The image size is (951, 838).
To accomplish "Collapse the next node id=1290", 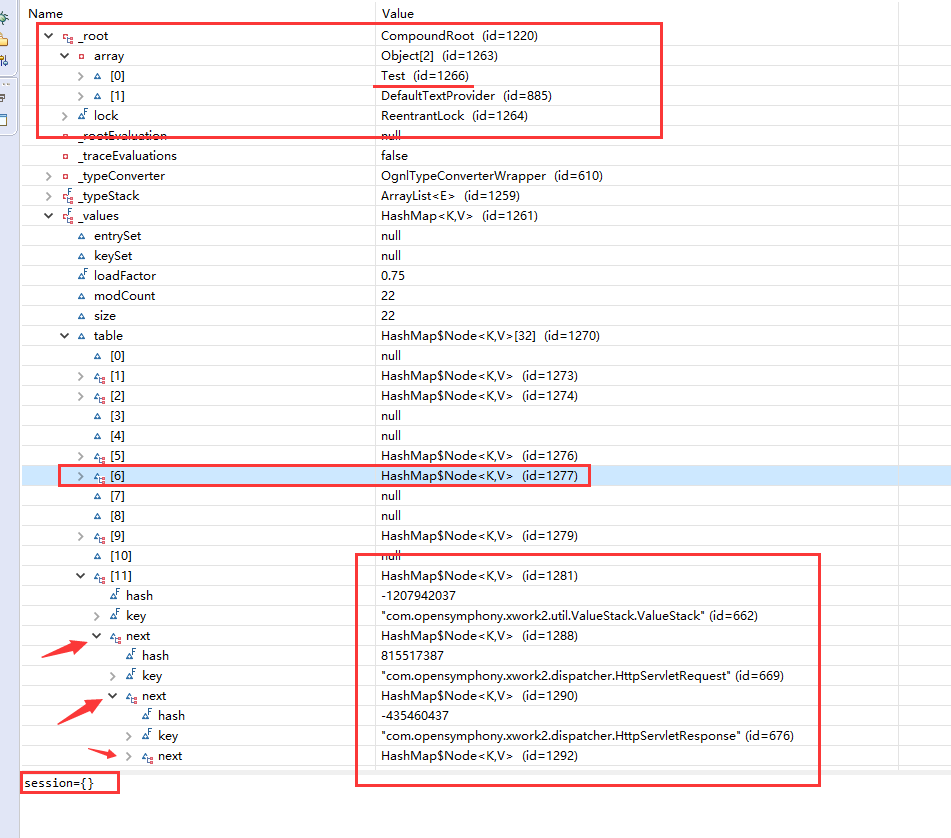I will pos(113,696).
